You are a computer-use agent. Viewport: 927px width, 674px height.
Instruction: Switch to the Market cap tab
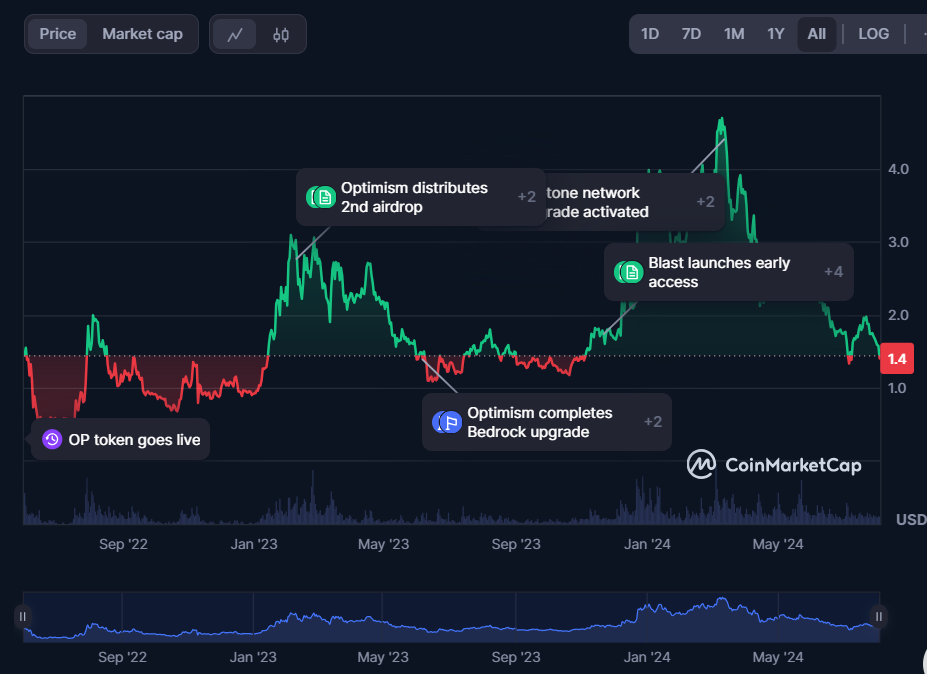click(x=142, y=34)
